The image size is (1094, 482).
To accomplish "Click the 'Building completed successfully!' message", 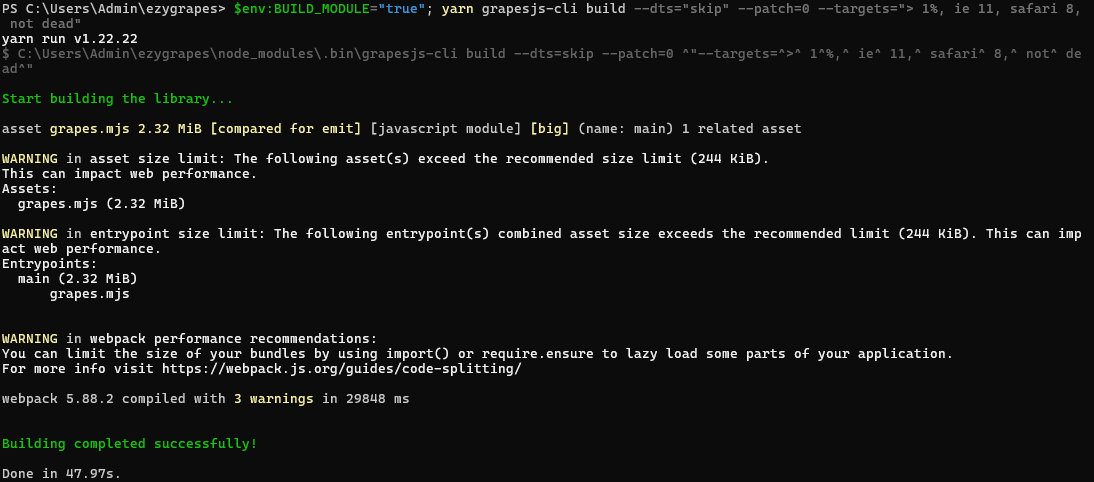I will [x=129, y=443].
